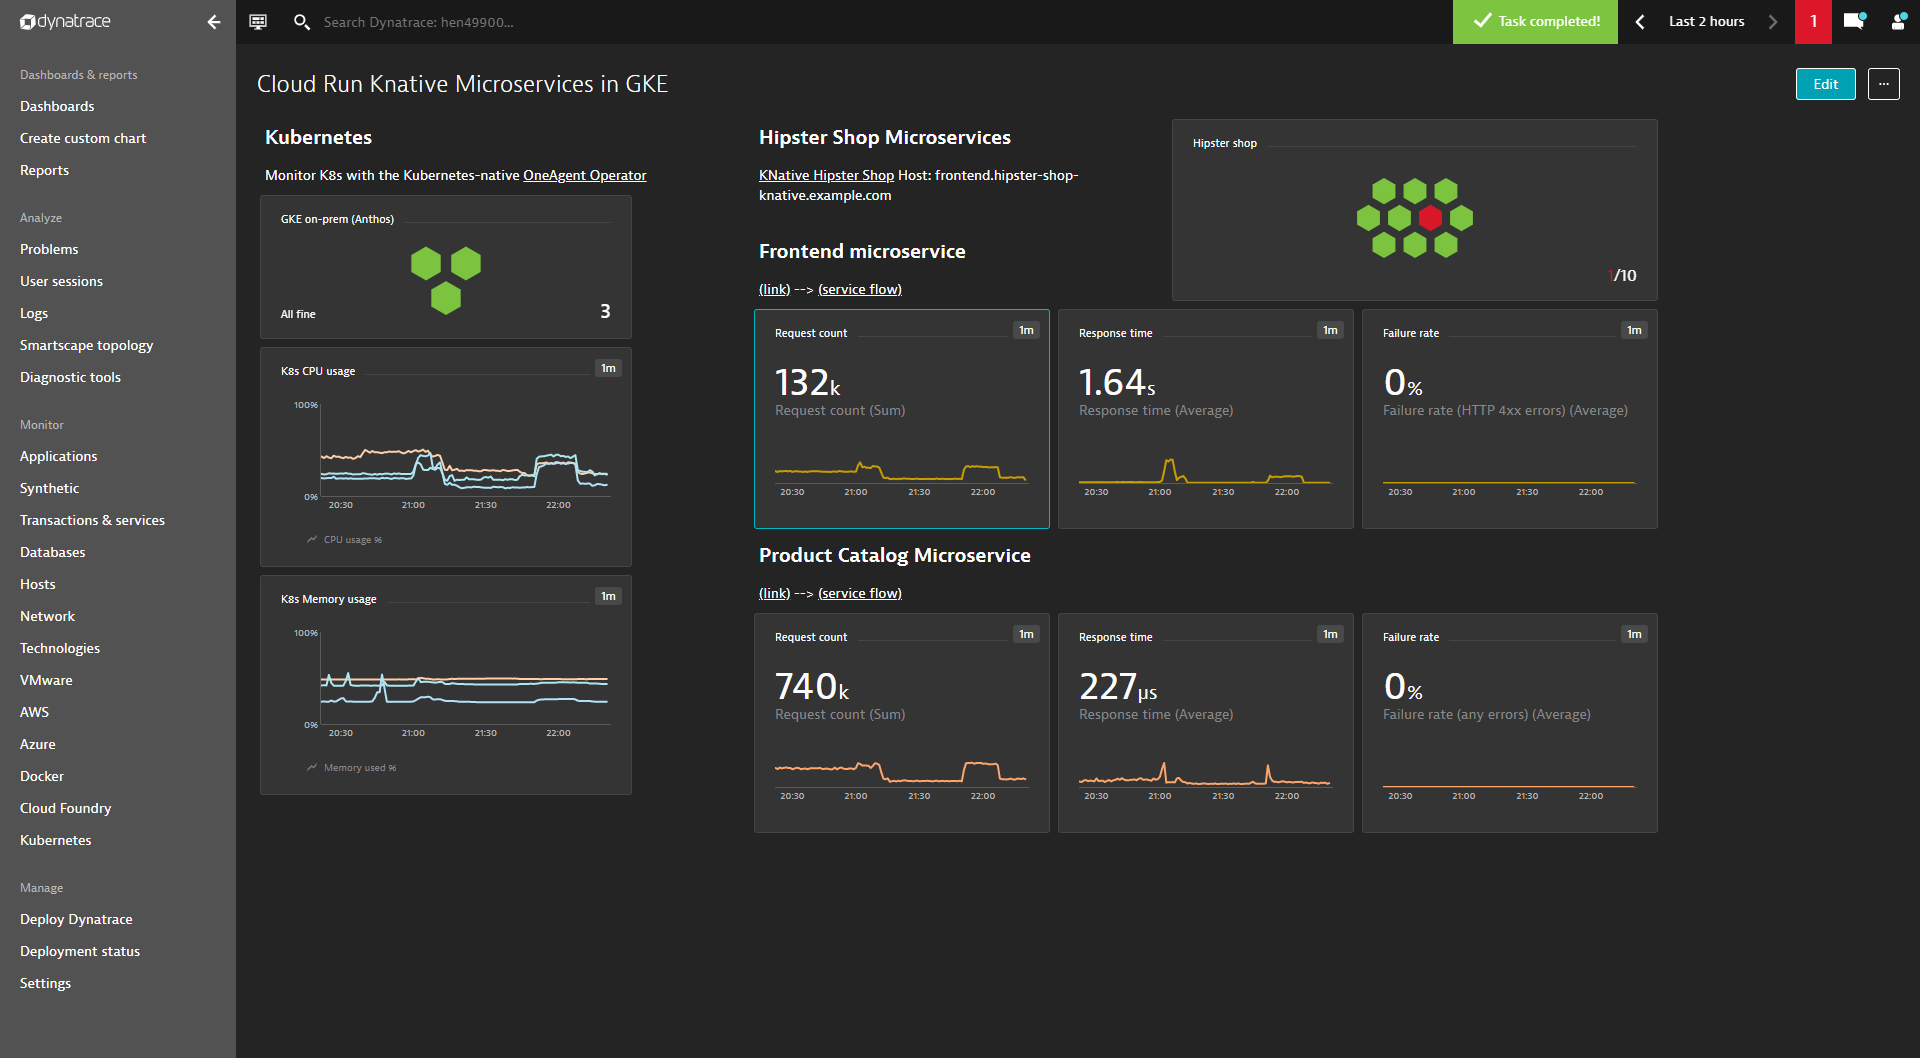Click the search magnifier icon
This screenshot has width=1920, height=1058.
pos(301,22)
